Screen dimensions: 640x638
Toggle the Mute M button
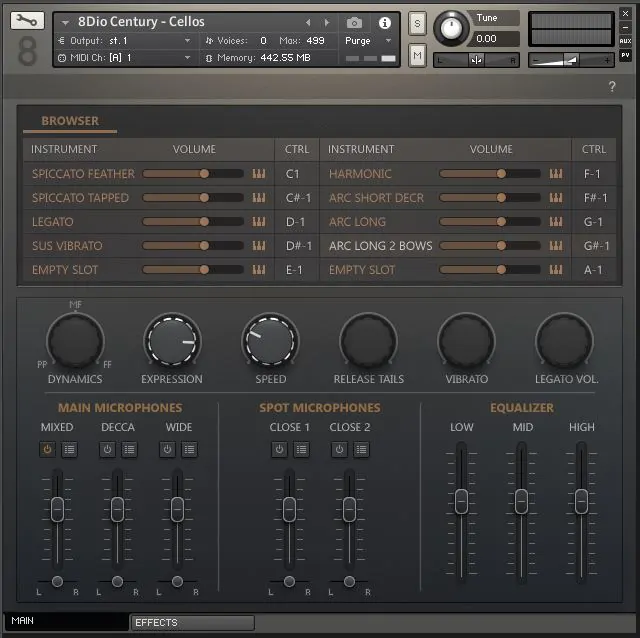pos(417,55)
